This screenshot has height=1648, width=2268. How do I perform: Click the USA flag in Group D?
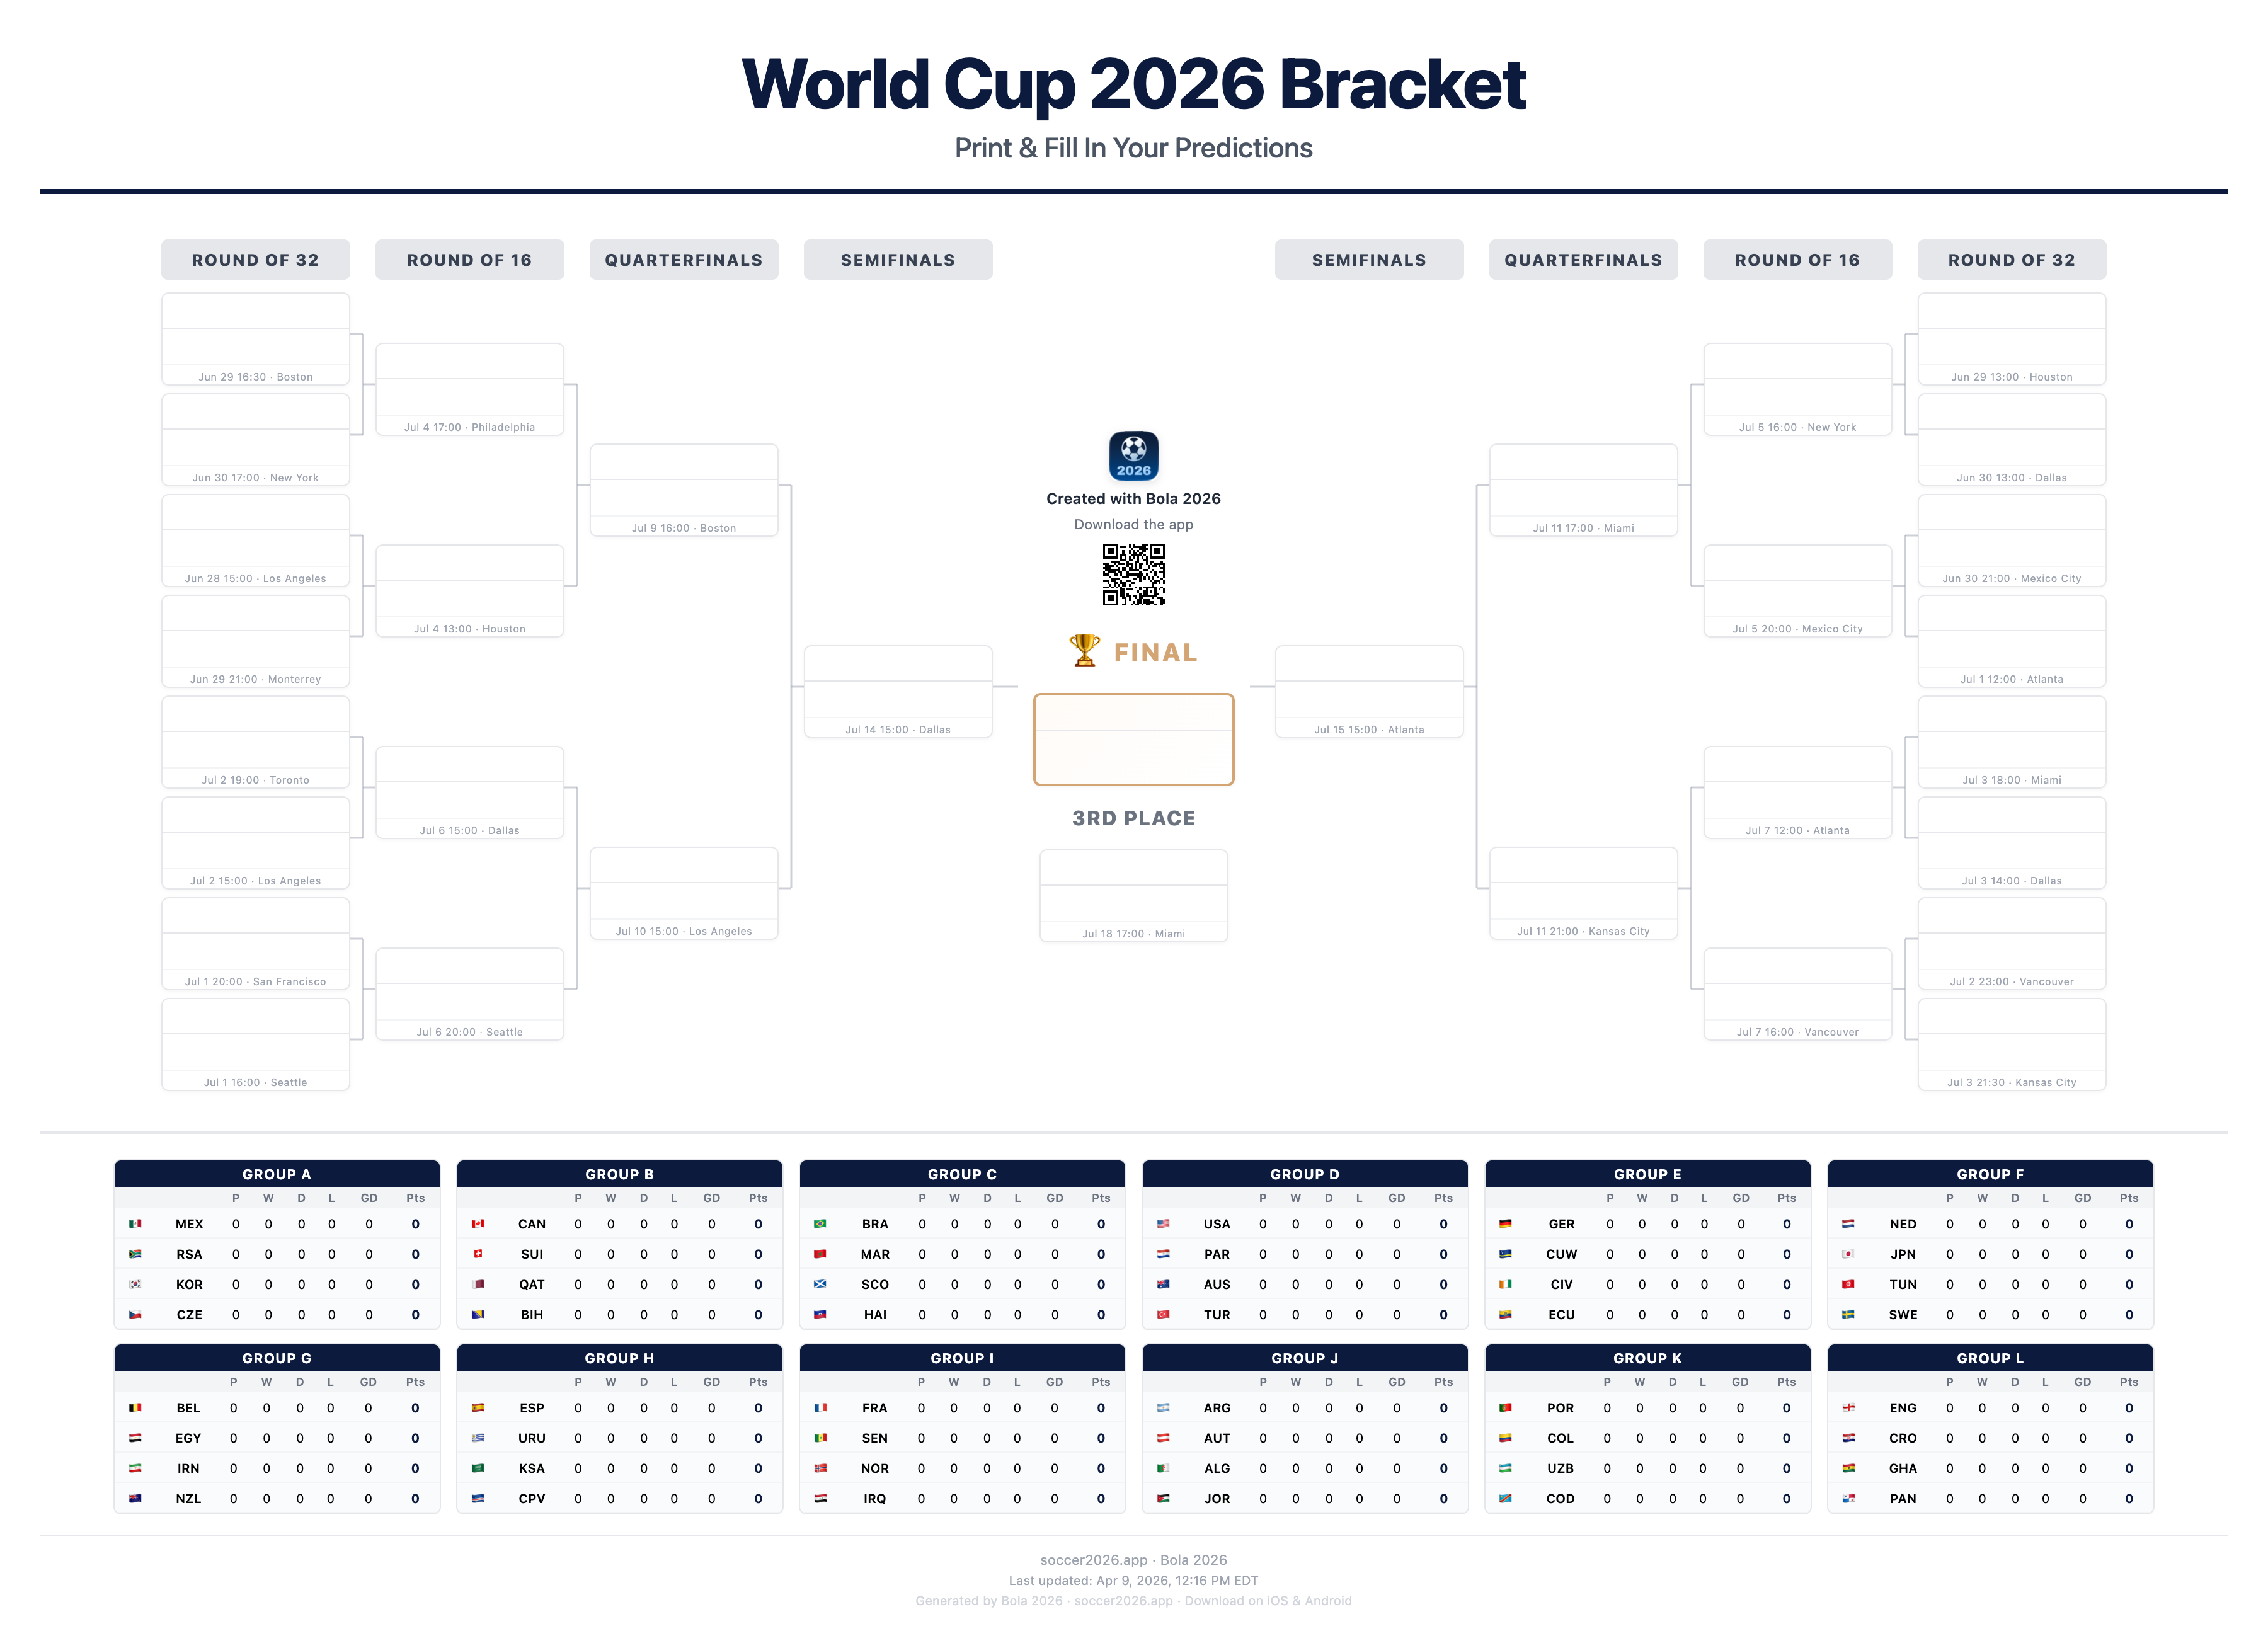(x=1163, y=1224)
